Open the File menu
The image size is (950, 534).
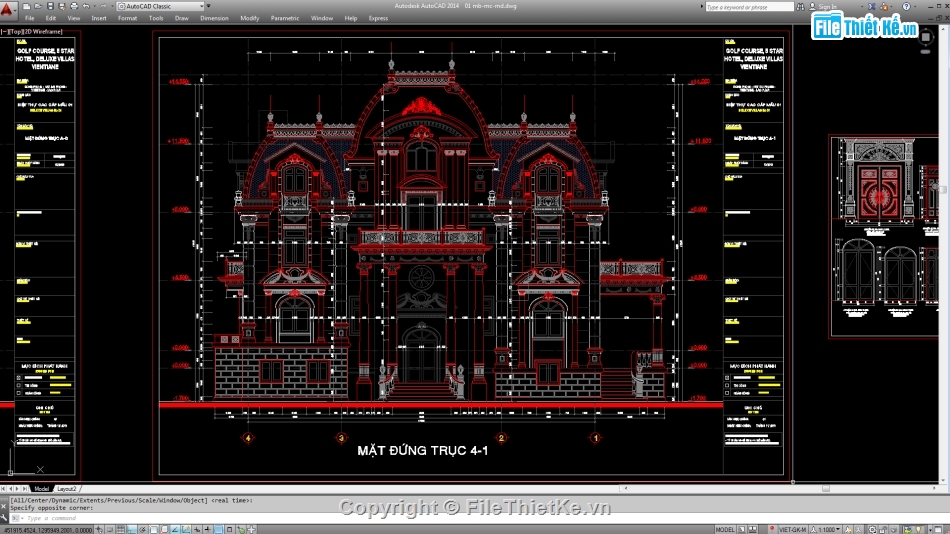pyautogui.click(x=30, y=18)
